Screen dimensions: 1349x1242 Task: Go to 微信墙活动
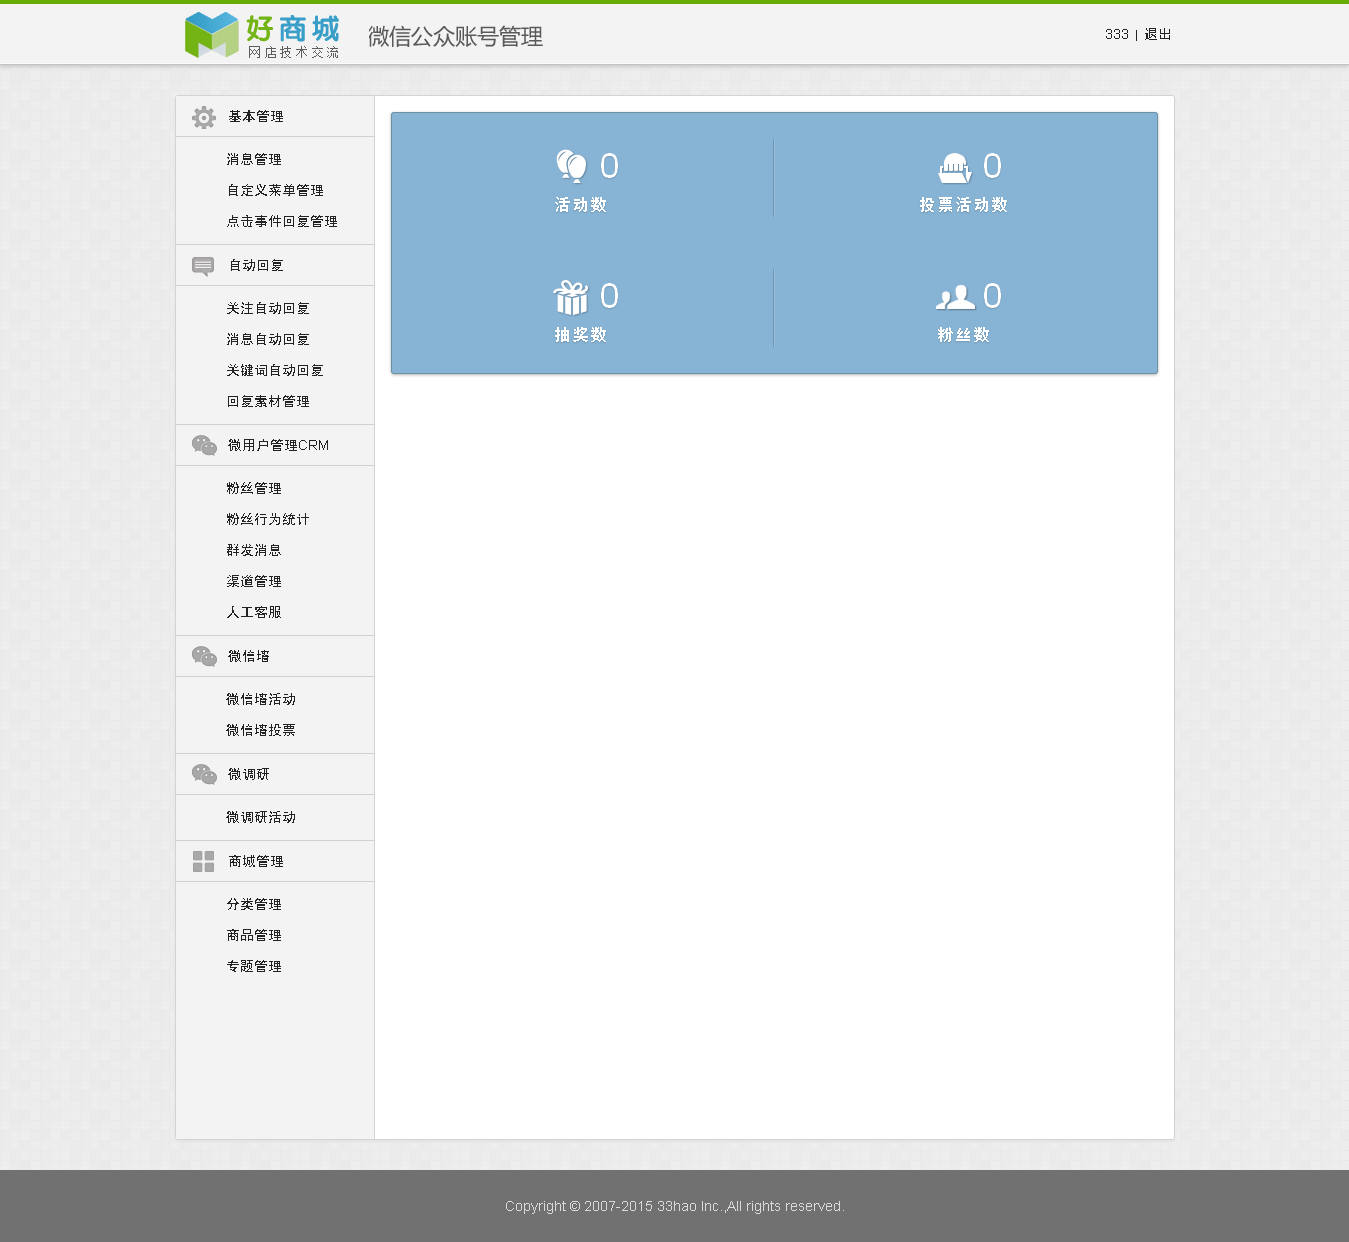pyautogui.click(x=261, y=699)
